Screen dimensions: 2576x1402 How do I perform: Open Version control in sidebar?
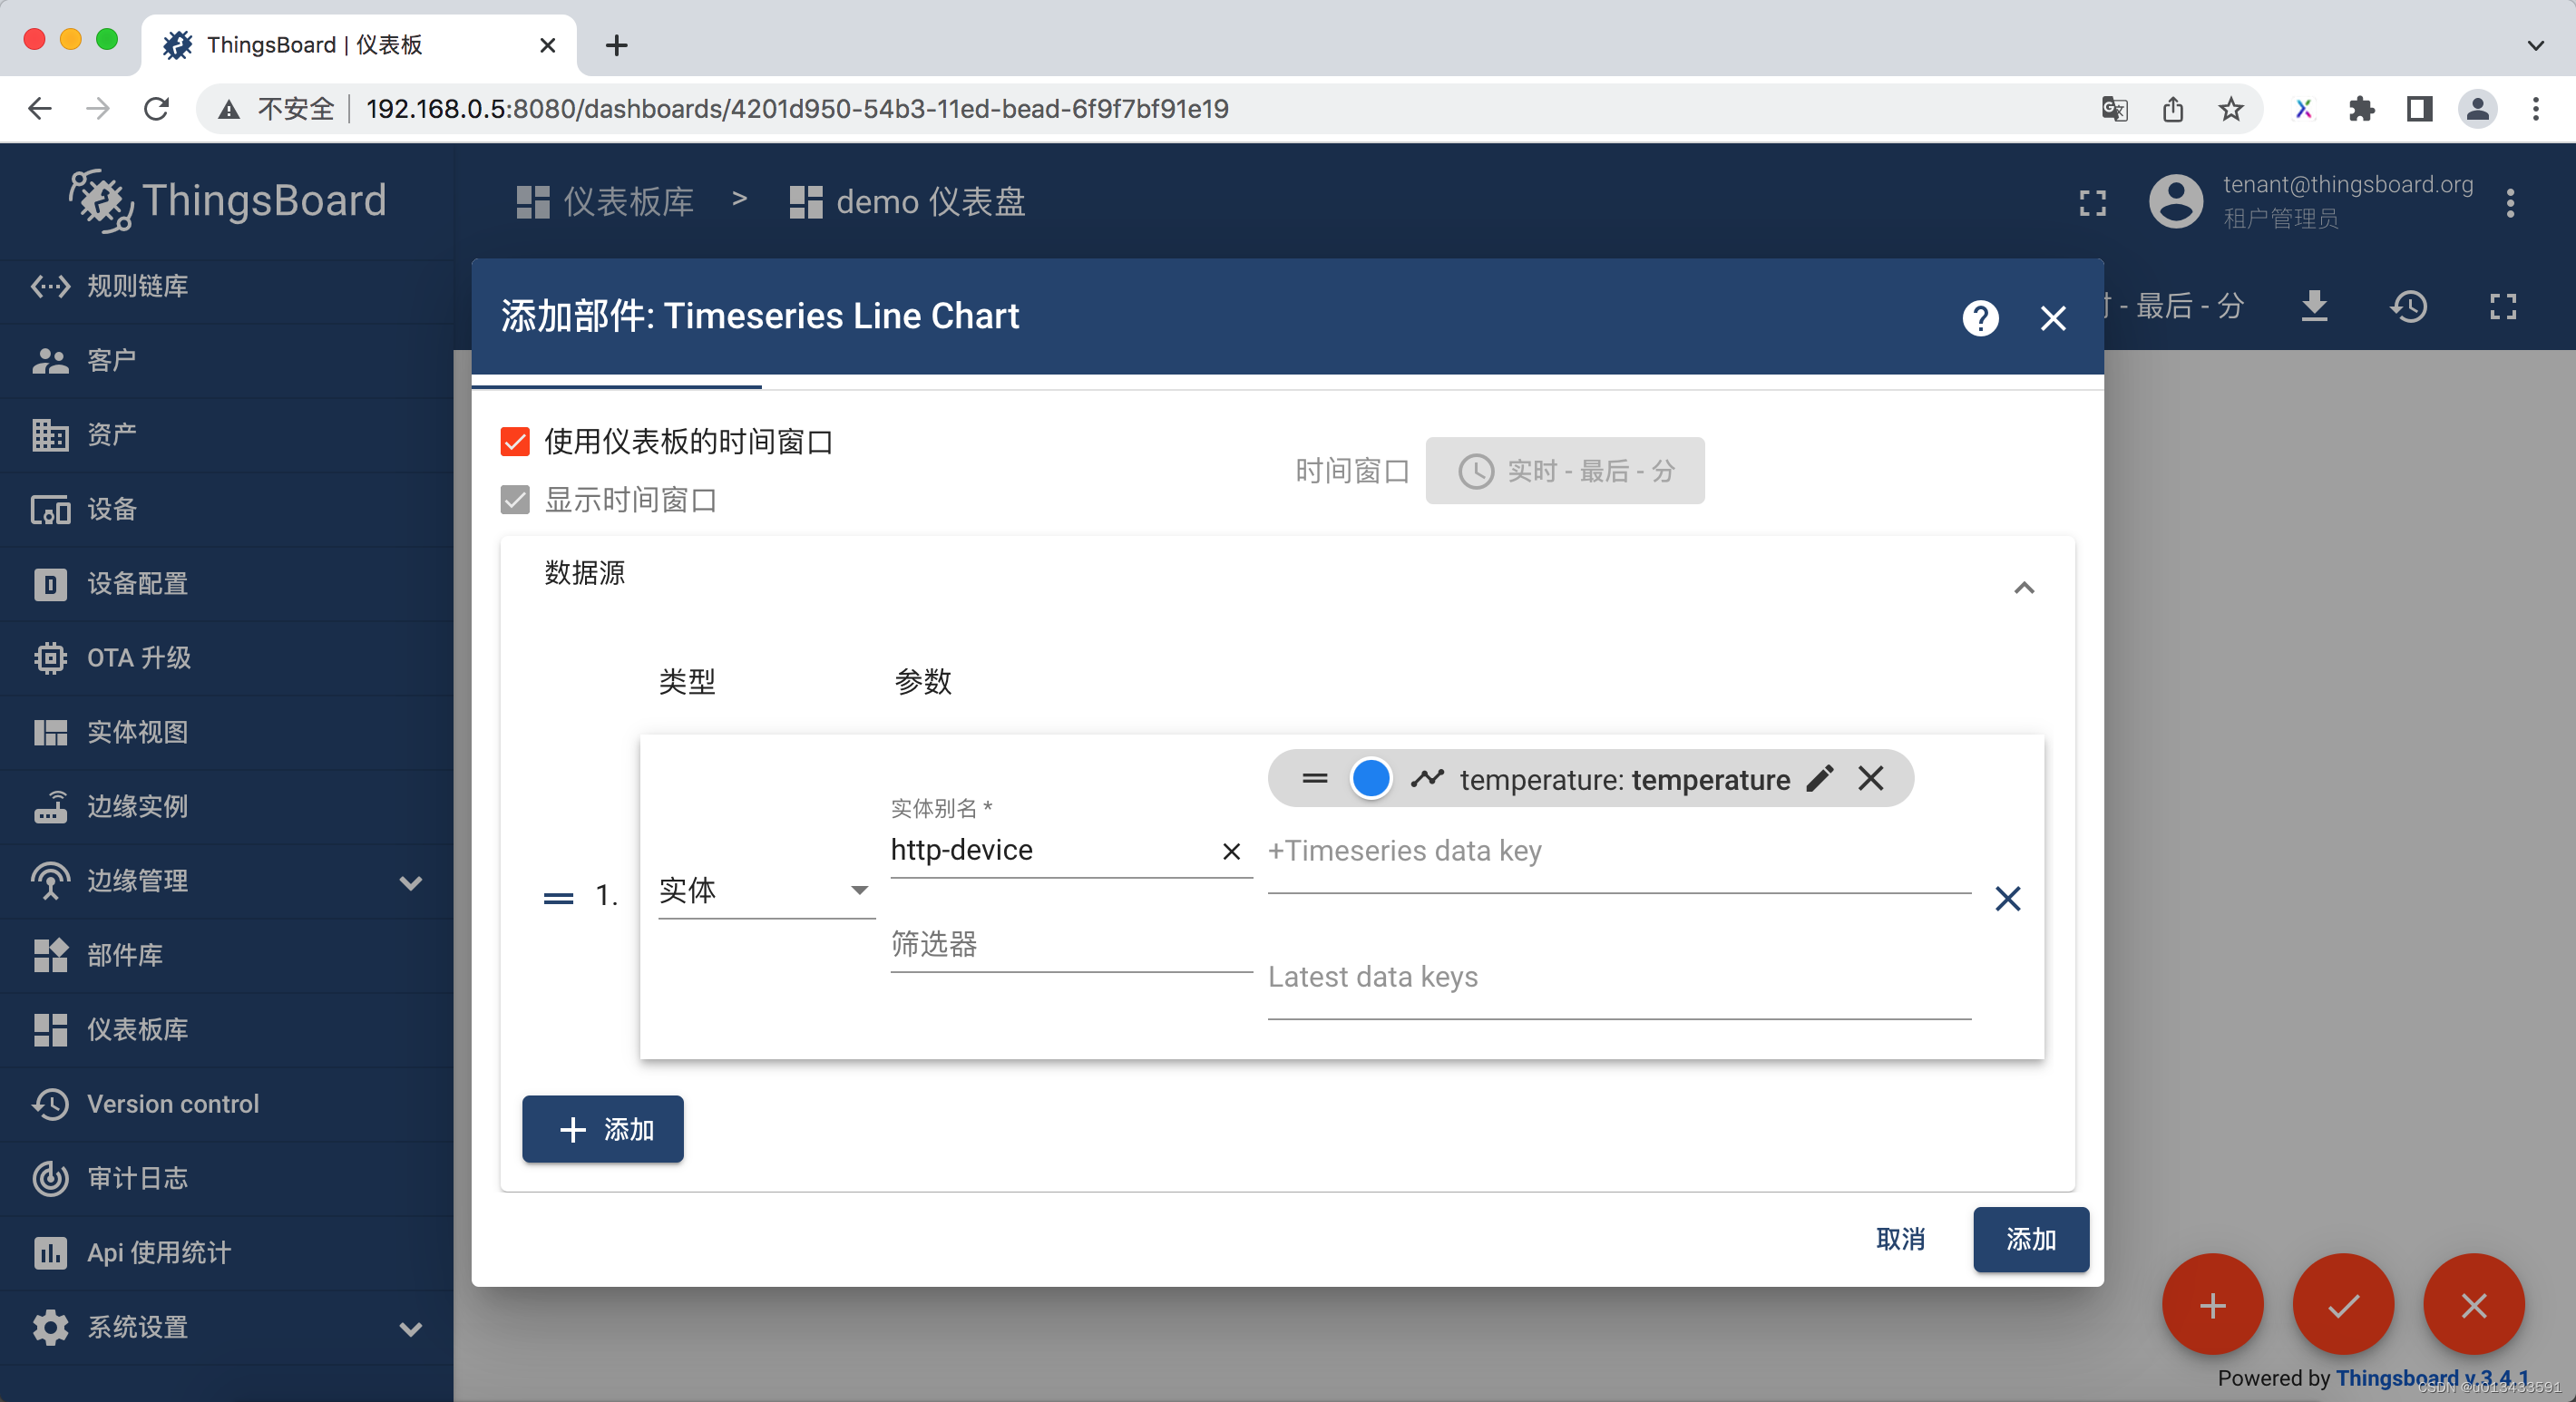point(226,1103)
